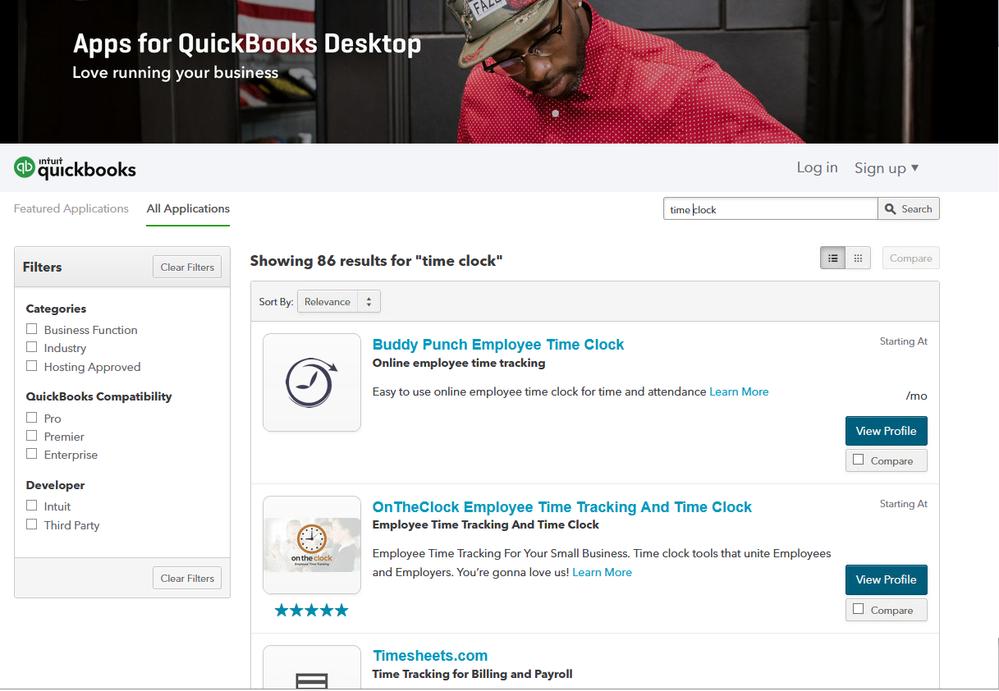Viewport: 999px width, 691px height.
Task: Check the Industry category filter
Action: [31, 347]
